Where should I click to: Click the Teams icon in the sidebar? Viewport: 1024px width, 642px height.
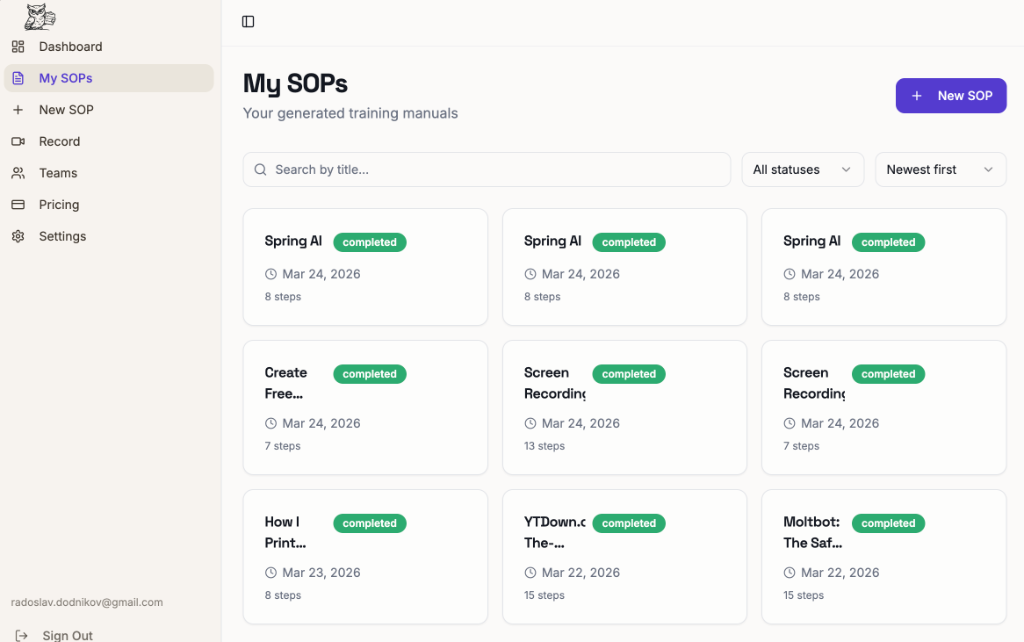point(18,172)
